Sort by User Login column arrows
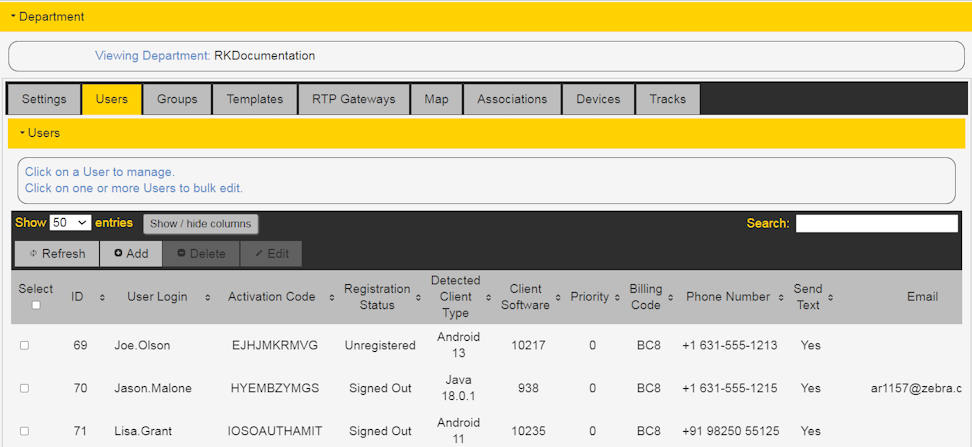Screen dimensions: 972x447 coord(208,298)
